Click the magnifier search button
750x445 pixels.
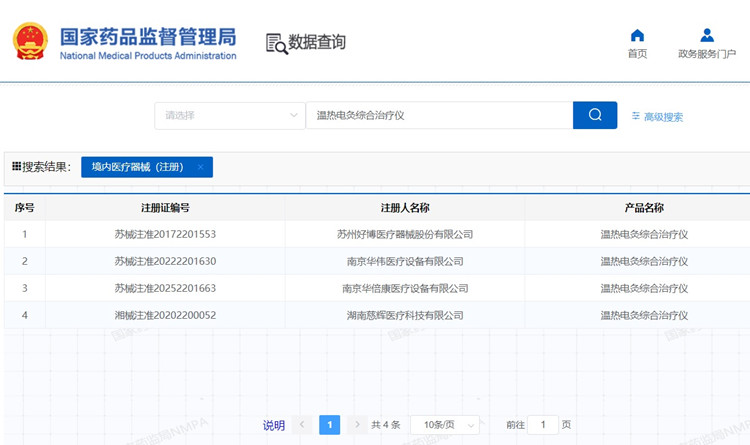pyautogui.click(x=595, y=115)
